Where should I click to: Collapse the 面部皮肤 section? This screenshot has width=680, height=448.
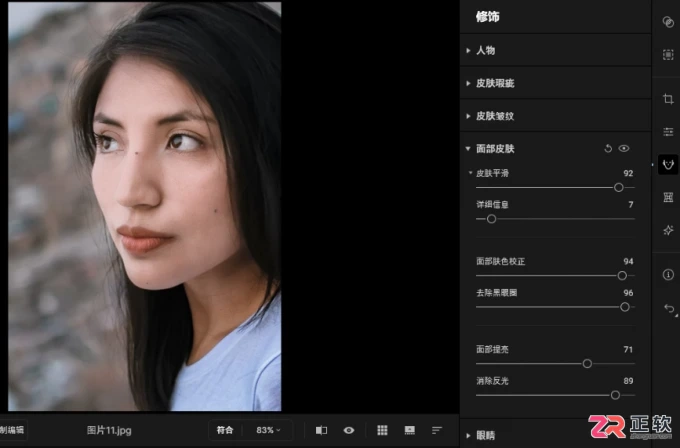[468, 149]
